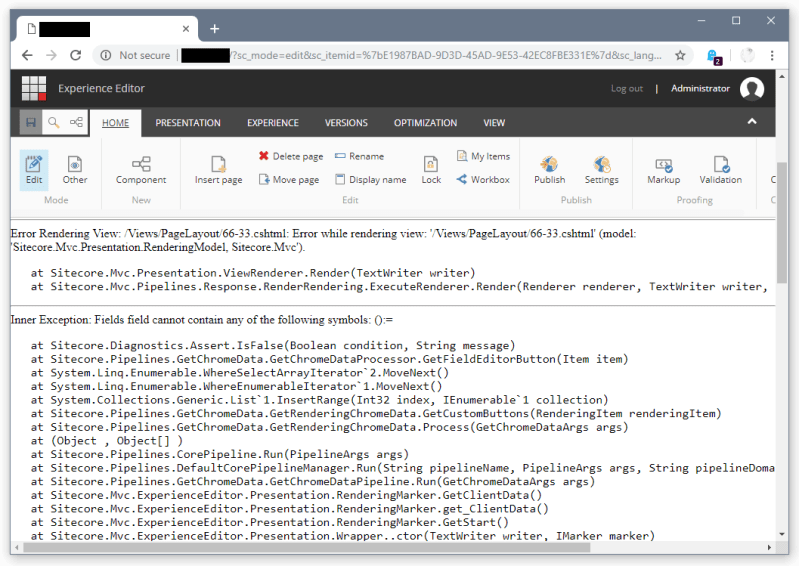The height and width of the screenshot is (566, 799).
Task: Click the vertical scrollbar up arrow
Action: tap(782, 76)
